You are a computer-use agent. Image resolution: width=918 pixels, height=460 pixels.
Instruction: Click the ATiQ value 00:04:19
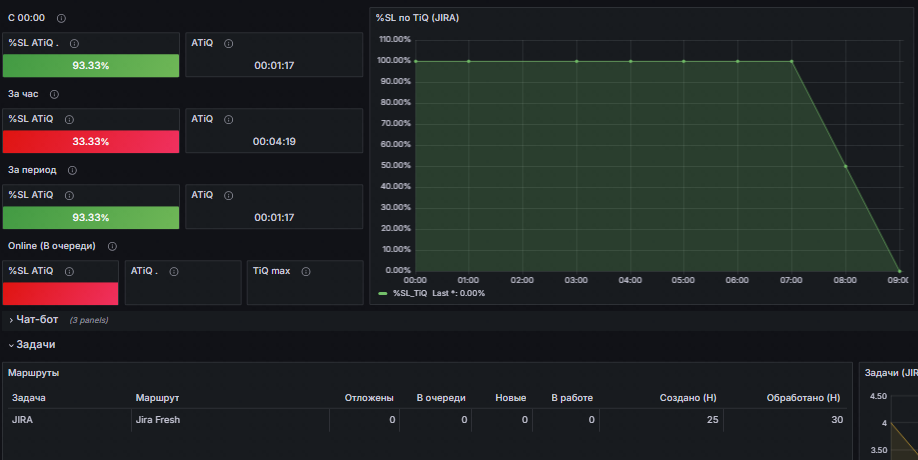[274, 142]
